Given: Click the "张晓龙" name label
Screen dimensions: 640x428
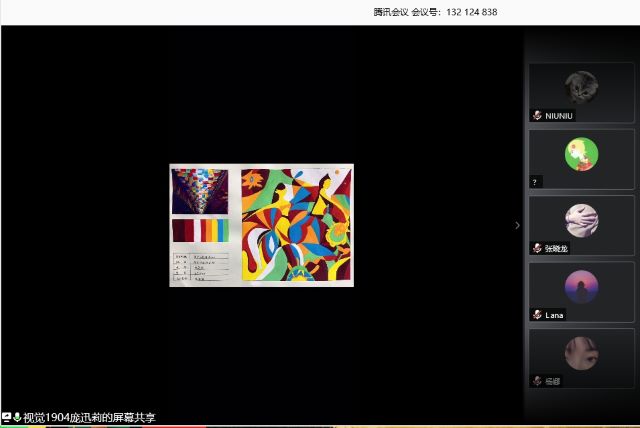Looking at the screenshot, I should (556, 248).
